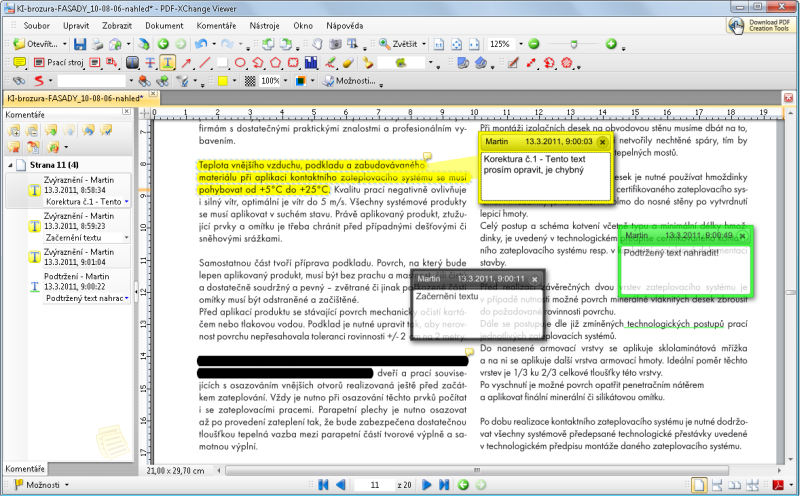
Task: Select the Sticky Note tool
Action: [x=19, y=63]
